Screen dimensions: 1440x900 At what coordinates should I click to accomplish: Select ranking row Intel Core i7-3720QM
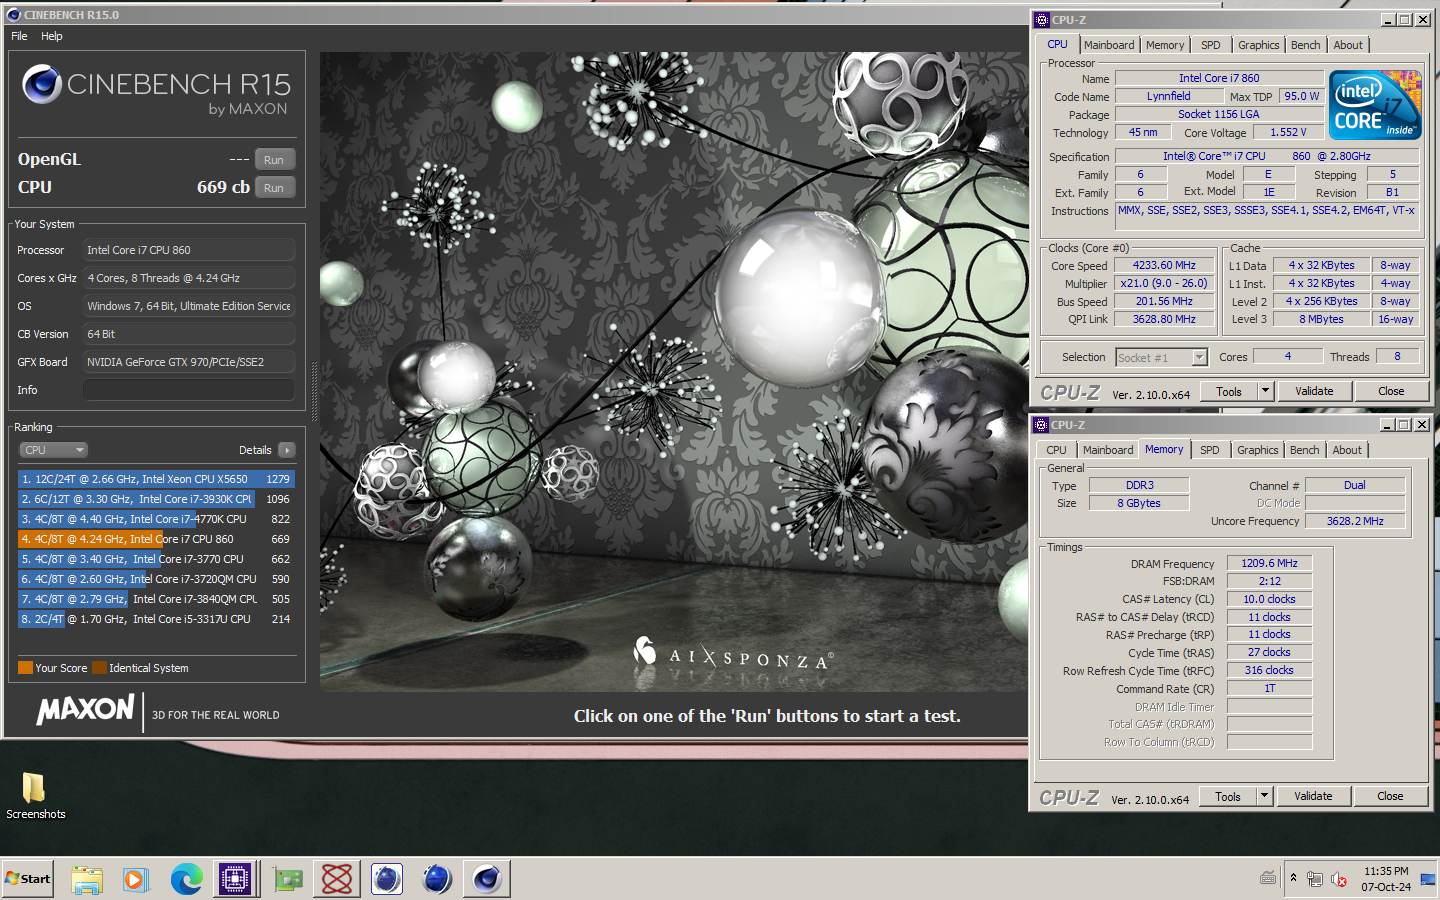point(156,579)
